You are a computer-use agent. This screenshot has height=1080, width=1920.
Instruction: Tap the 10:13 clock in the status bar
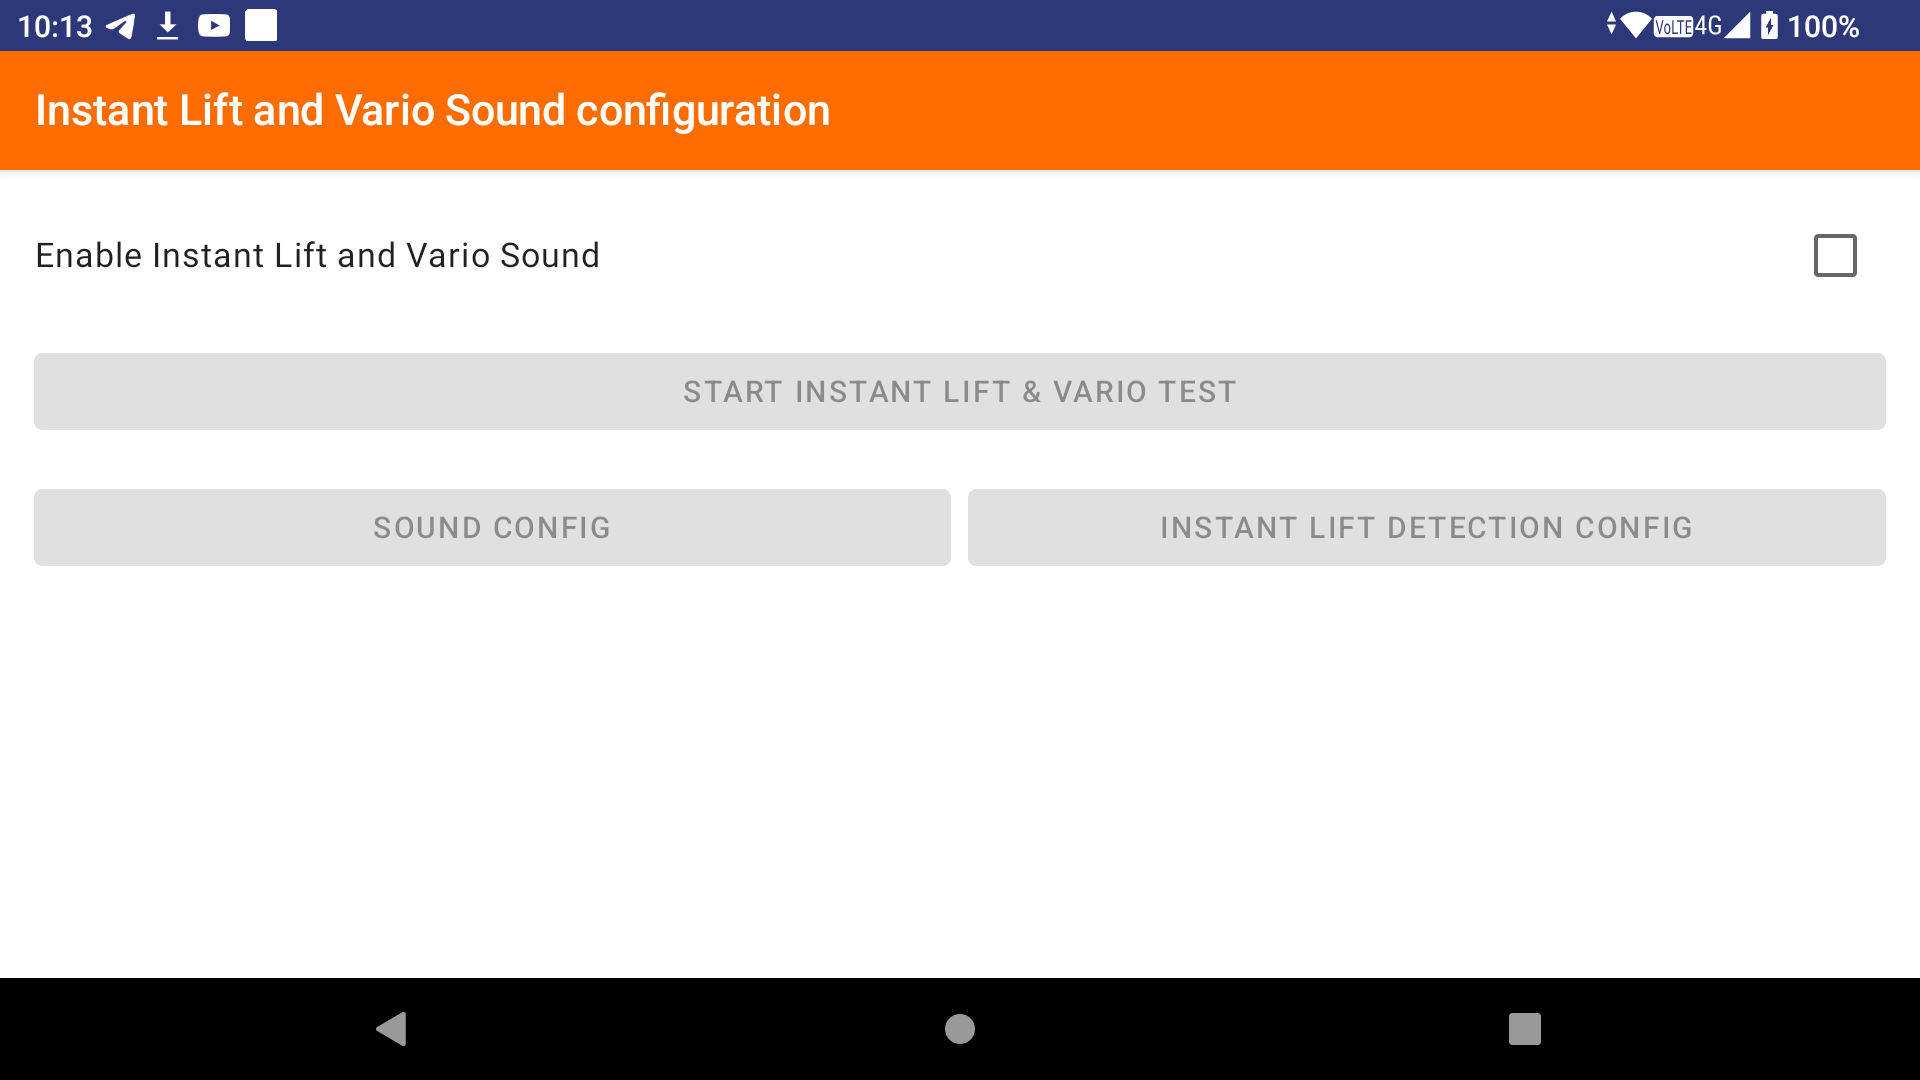[x=55, y=26]
